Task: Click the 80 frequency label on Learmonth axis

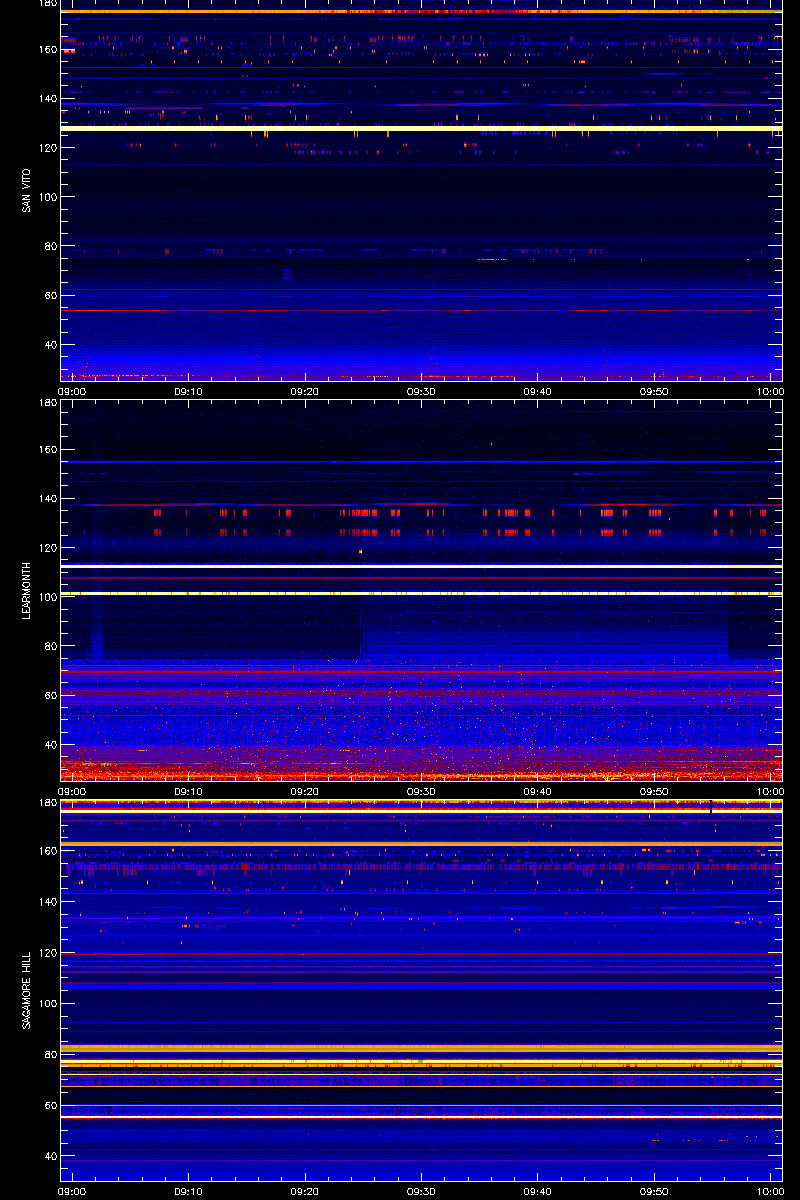Action: [x=49, y=646]
